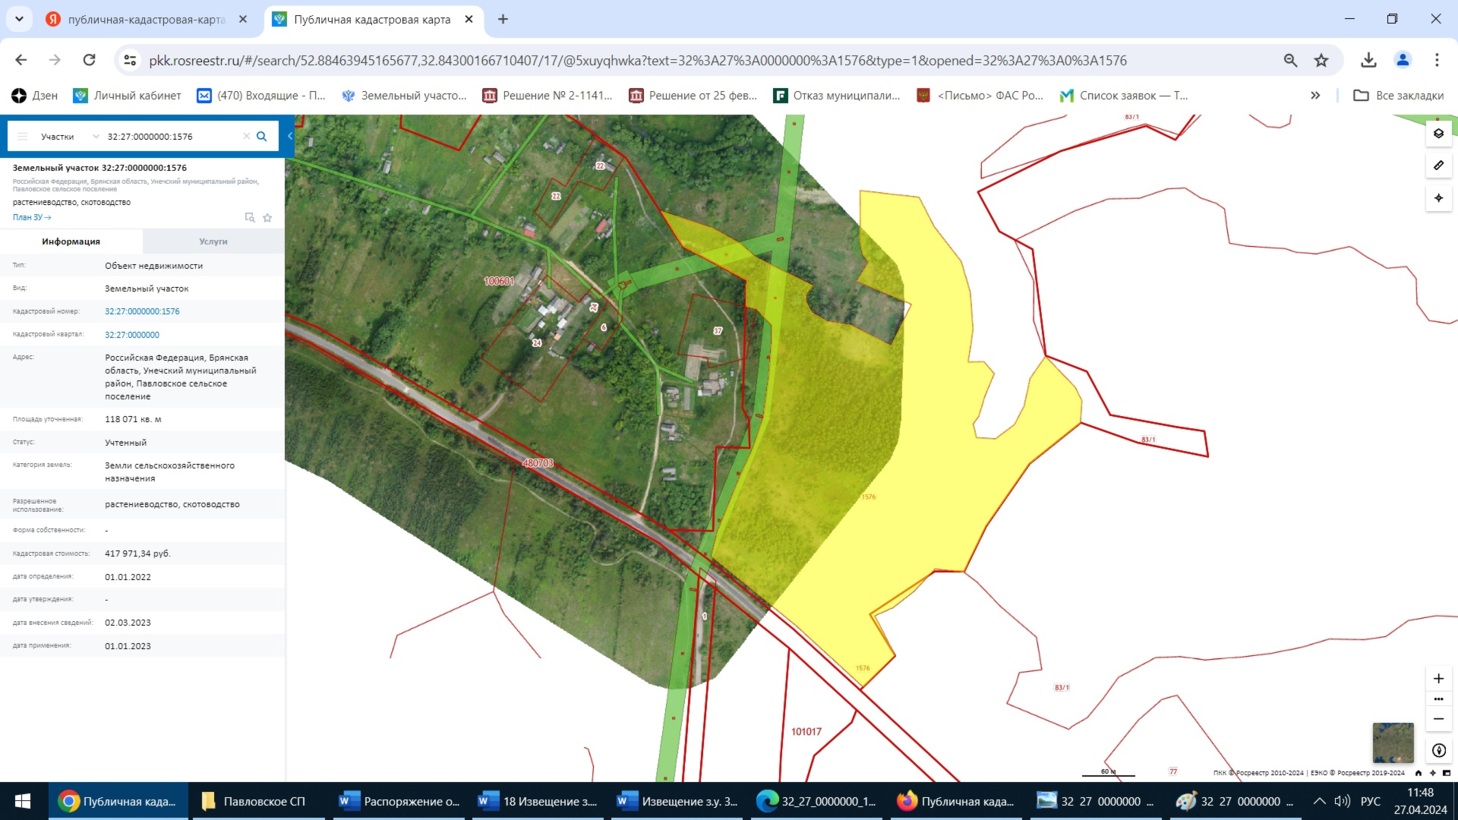The width and height of the screenshot is (1458, 820).
Task: Bookmark this page with star icon
Action: coord(1321,61)
